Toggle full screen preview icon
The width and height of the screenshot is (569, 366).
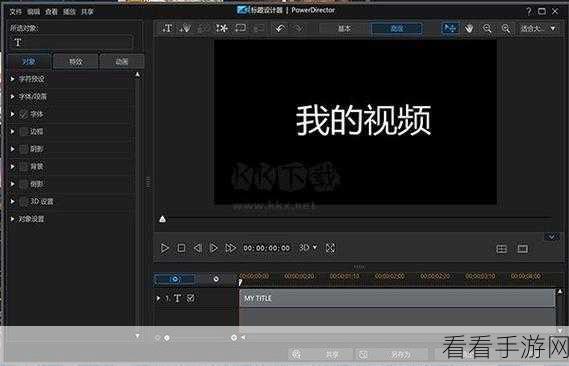tap(330, 248)
